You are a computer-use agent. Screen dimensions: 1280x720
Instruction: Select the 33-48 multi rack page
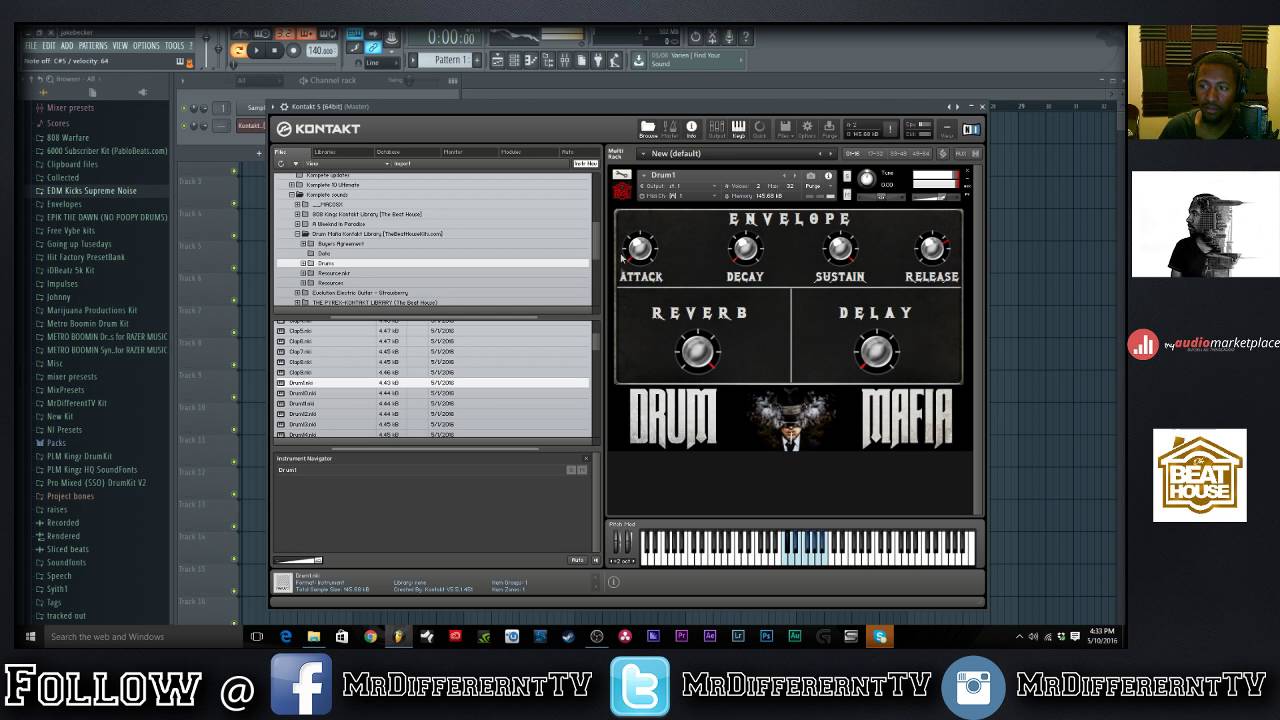click(x=899, y=154)
